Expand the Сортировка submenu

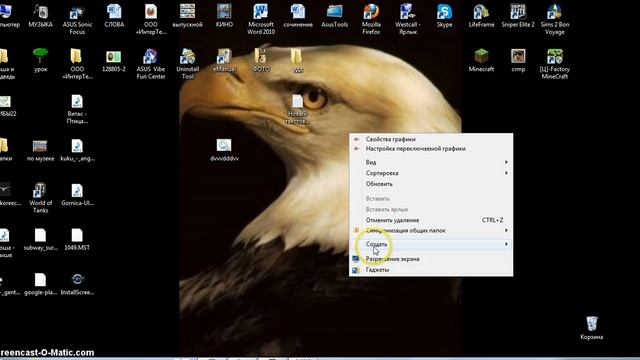point(431,173)
